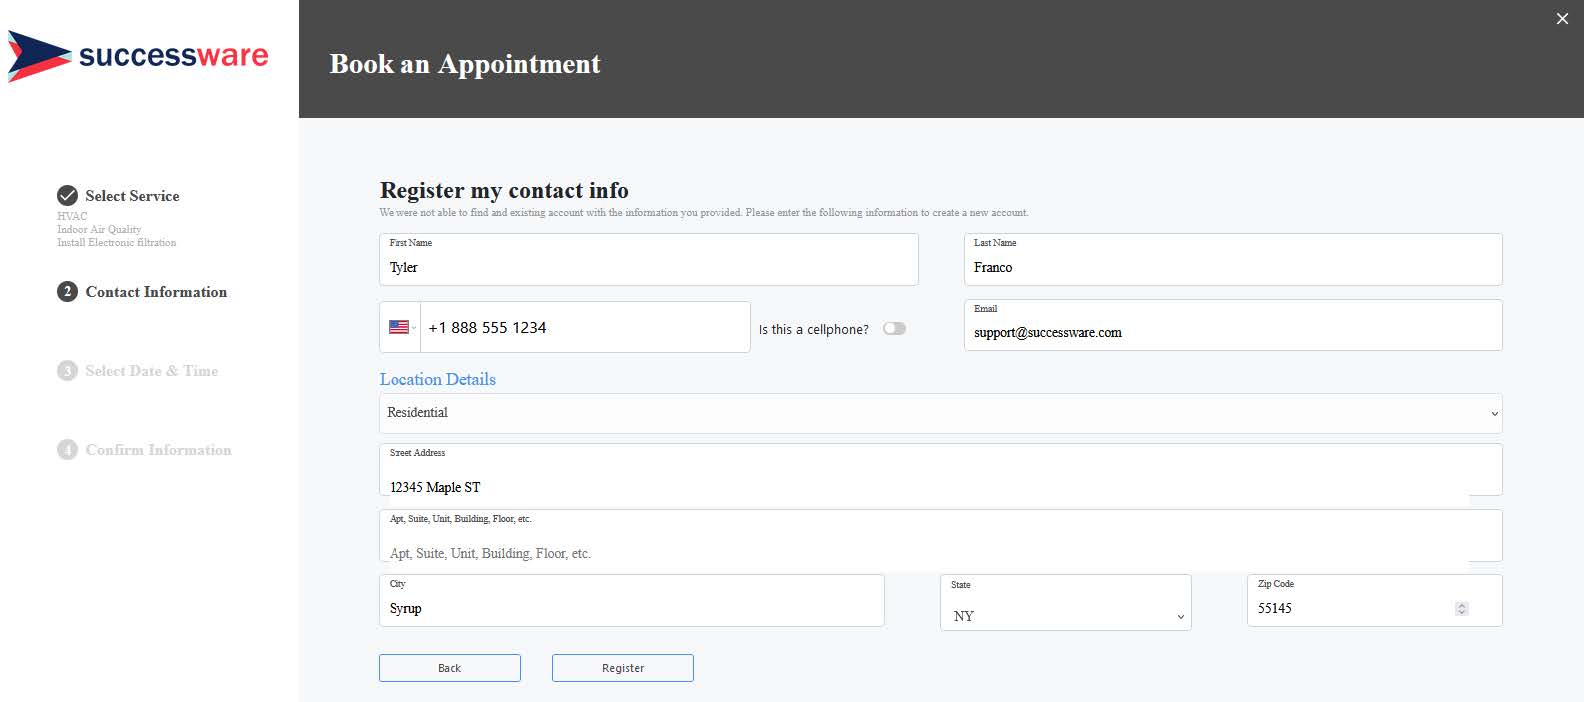Click the 'HVAC' text under Select Service
Viewport: 1584px width, 702px height.
72,216
